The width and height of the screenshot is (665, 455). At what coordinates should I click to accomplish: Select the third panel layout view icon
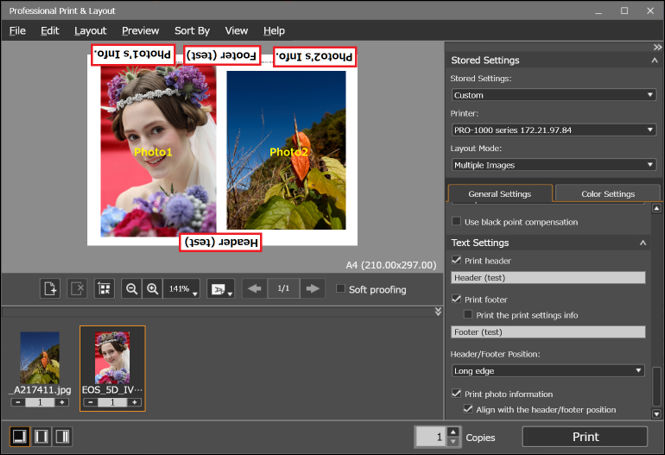point(62,436)
